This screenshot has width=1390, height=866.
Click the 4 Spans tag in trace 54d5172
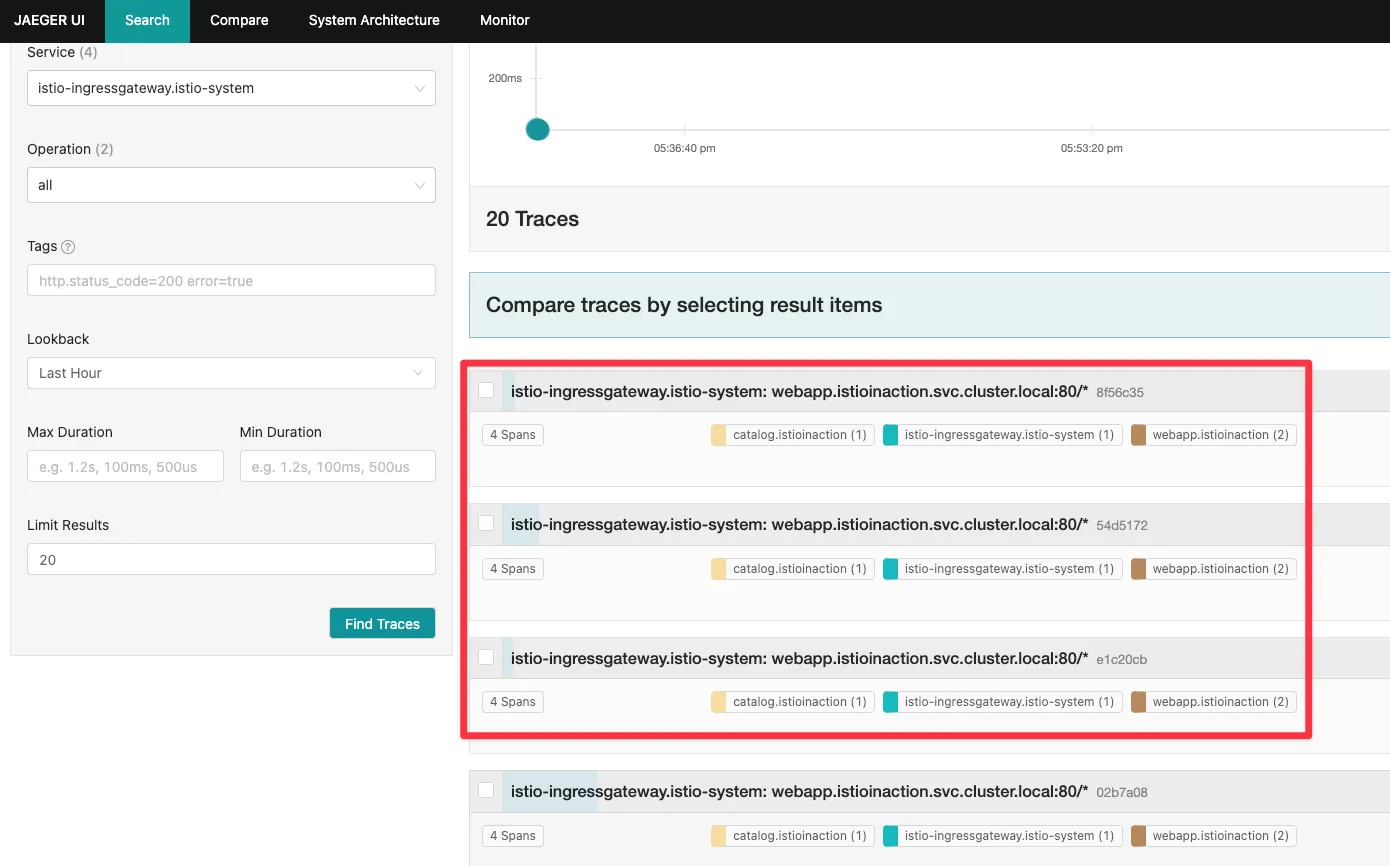[x=513, y=569]
